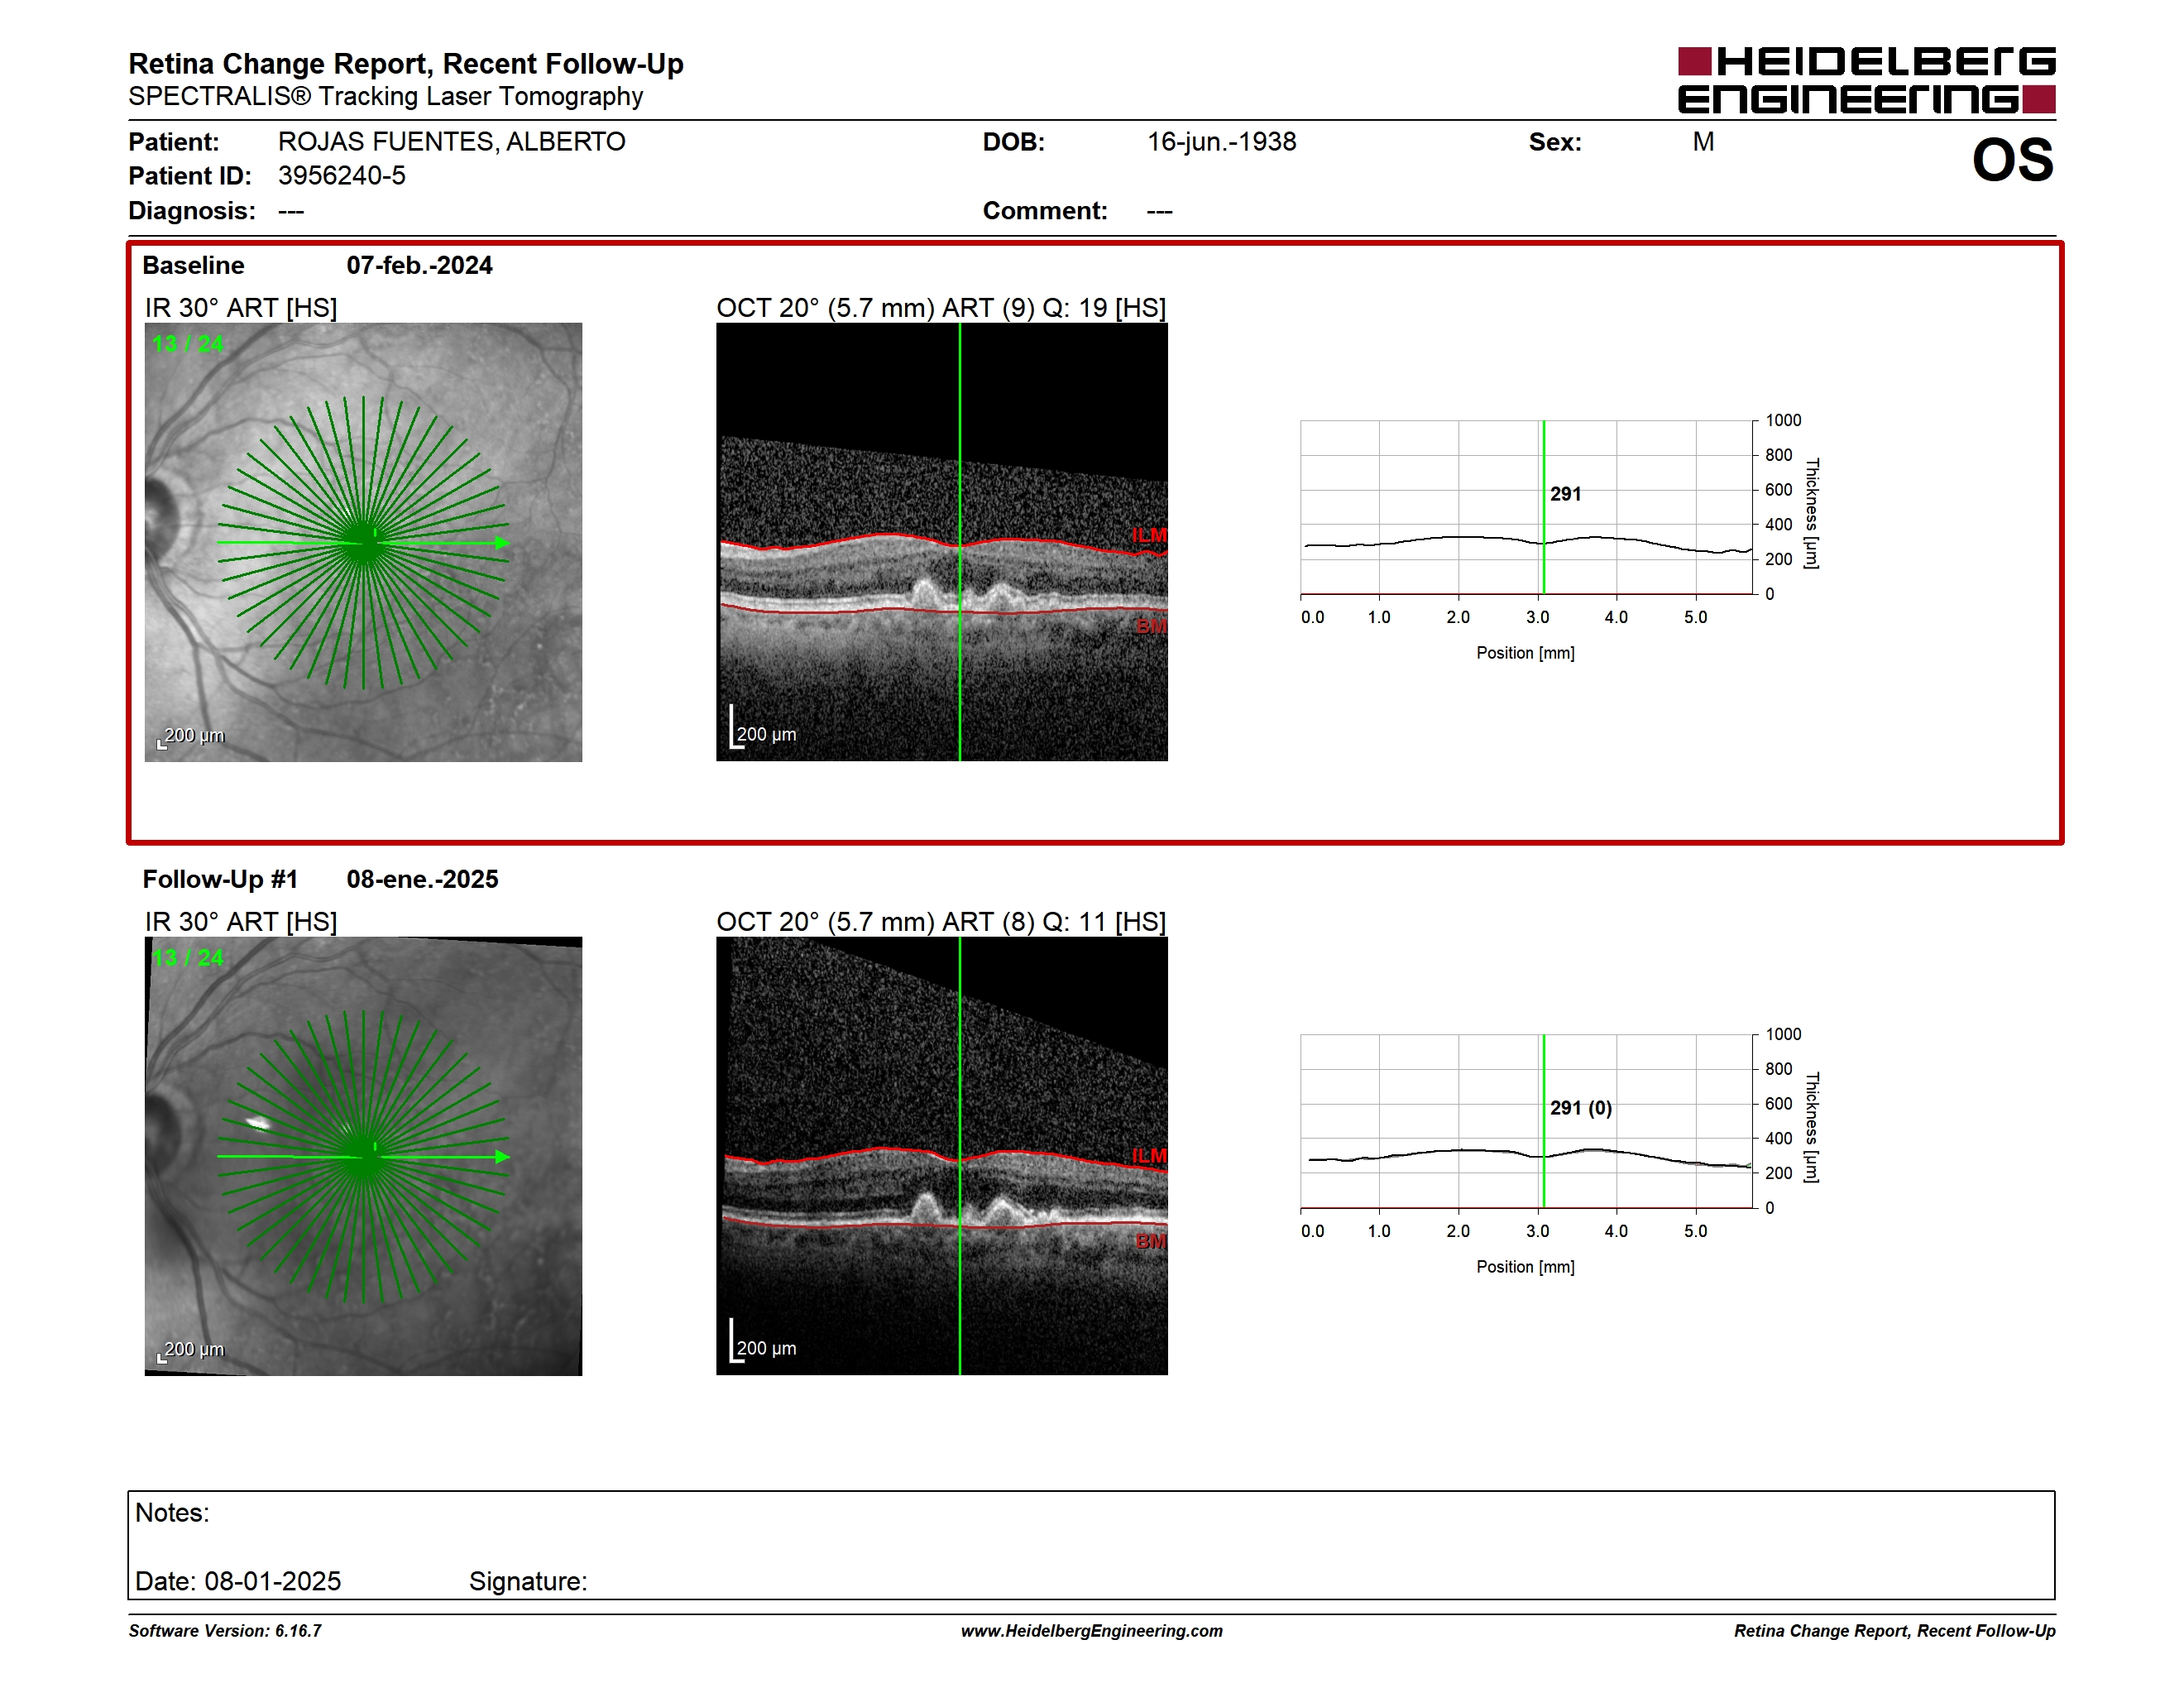Click the 'BM' label on Baseline OCT
The height and width of the screenshot is (1688, 2184).
1151,626
